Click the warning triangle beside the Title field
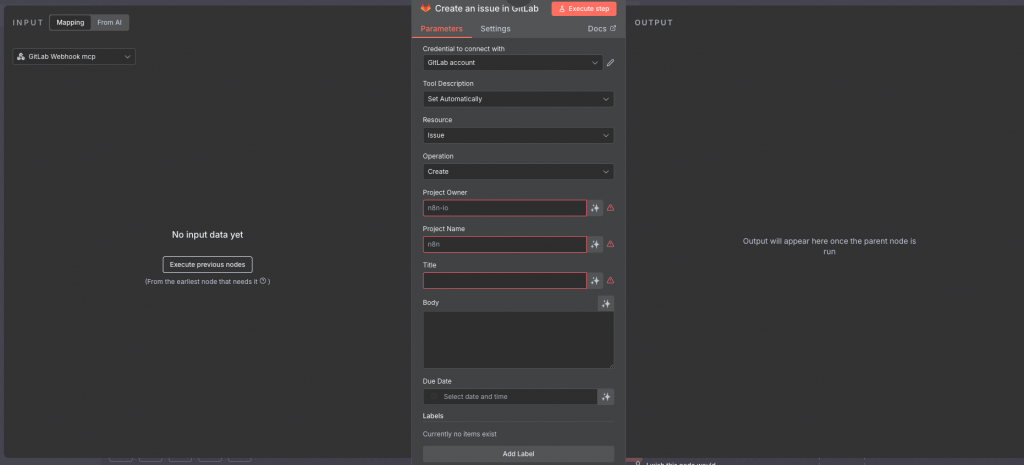This screenshot has width=1024, height=465. (611, 280)
